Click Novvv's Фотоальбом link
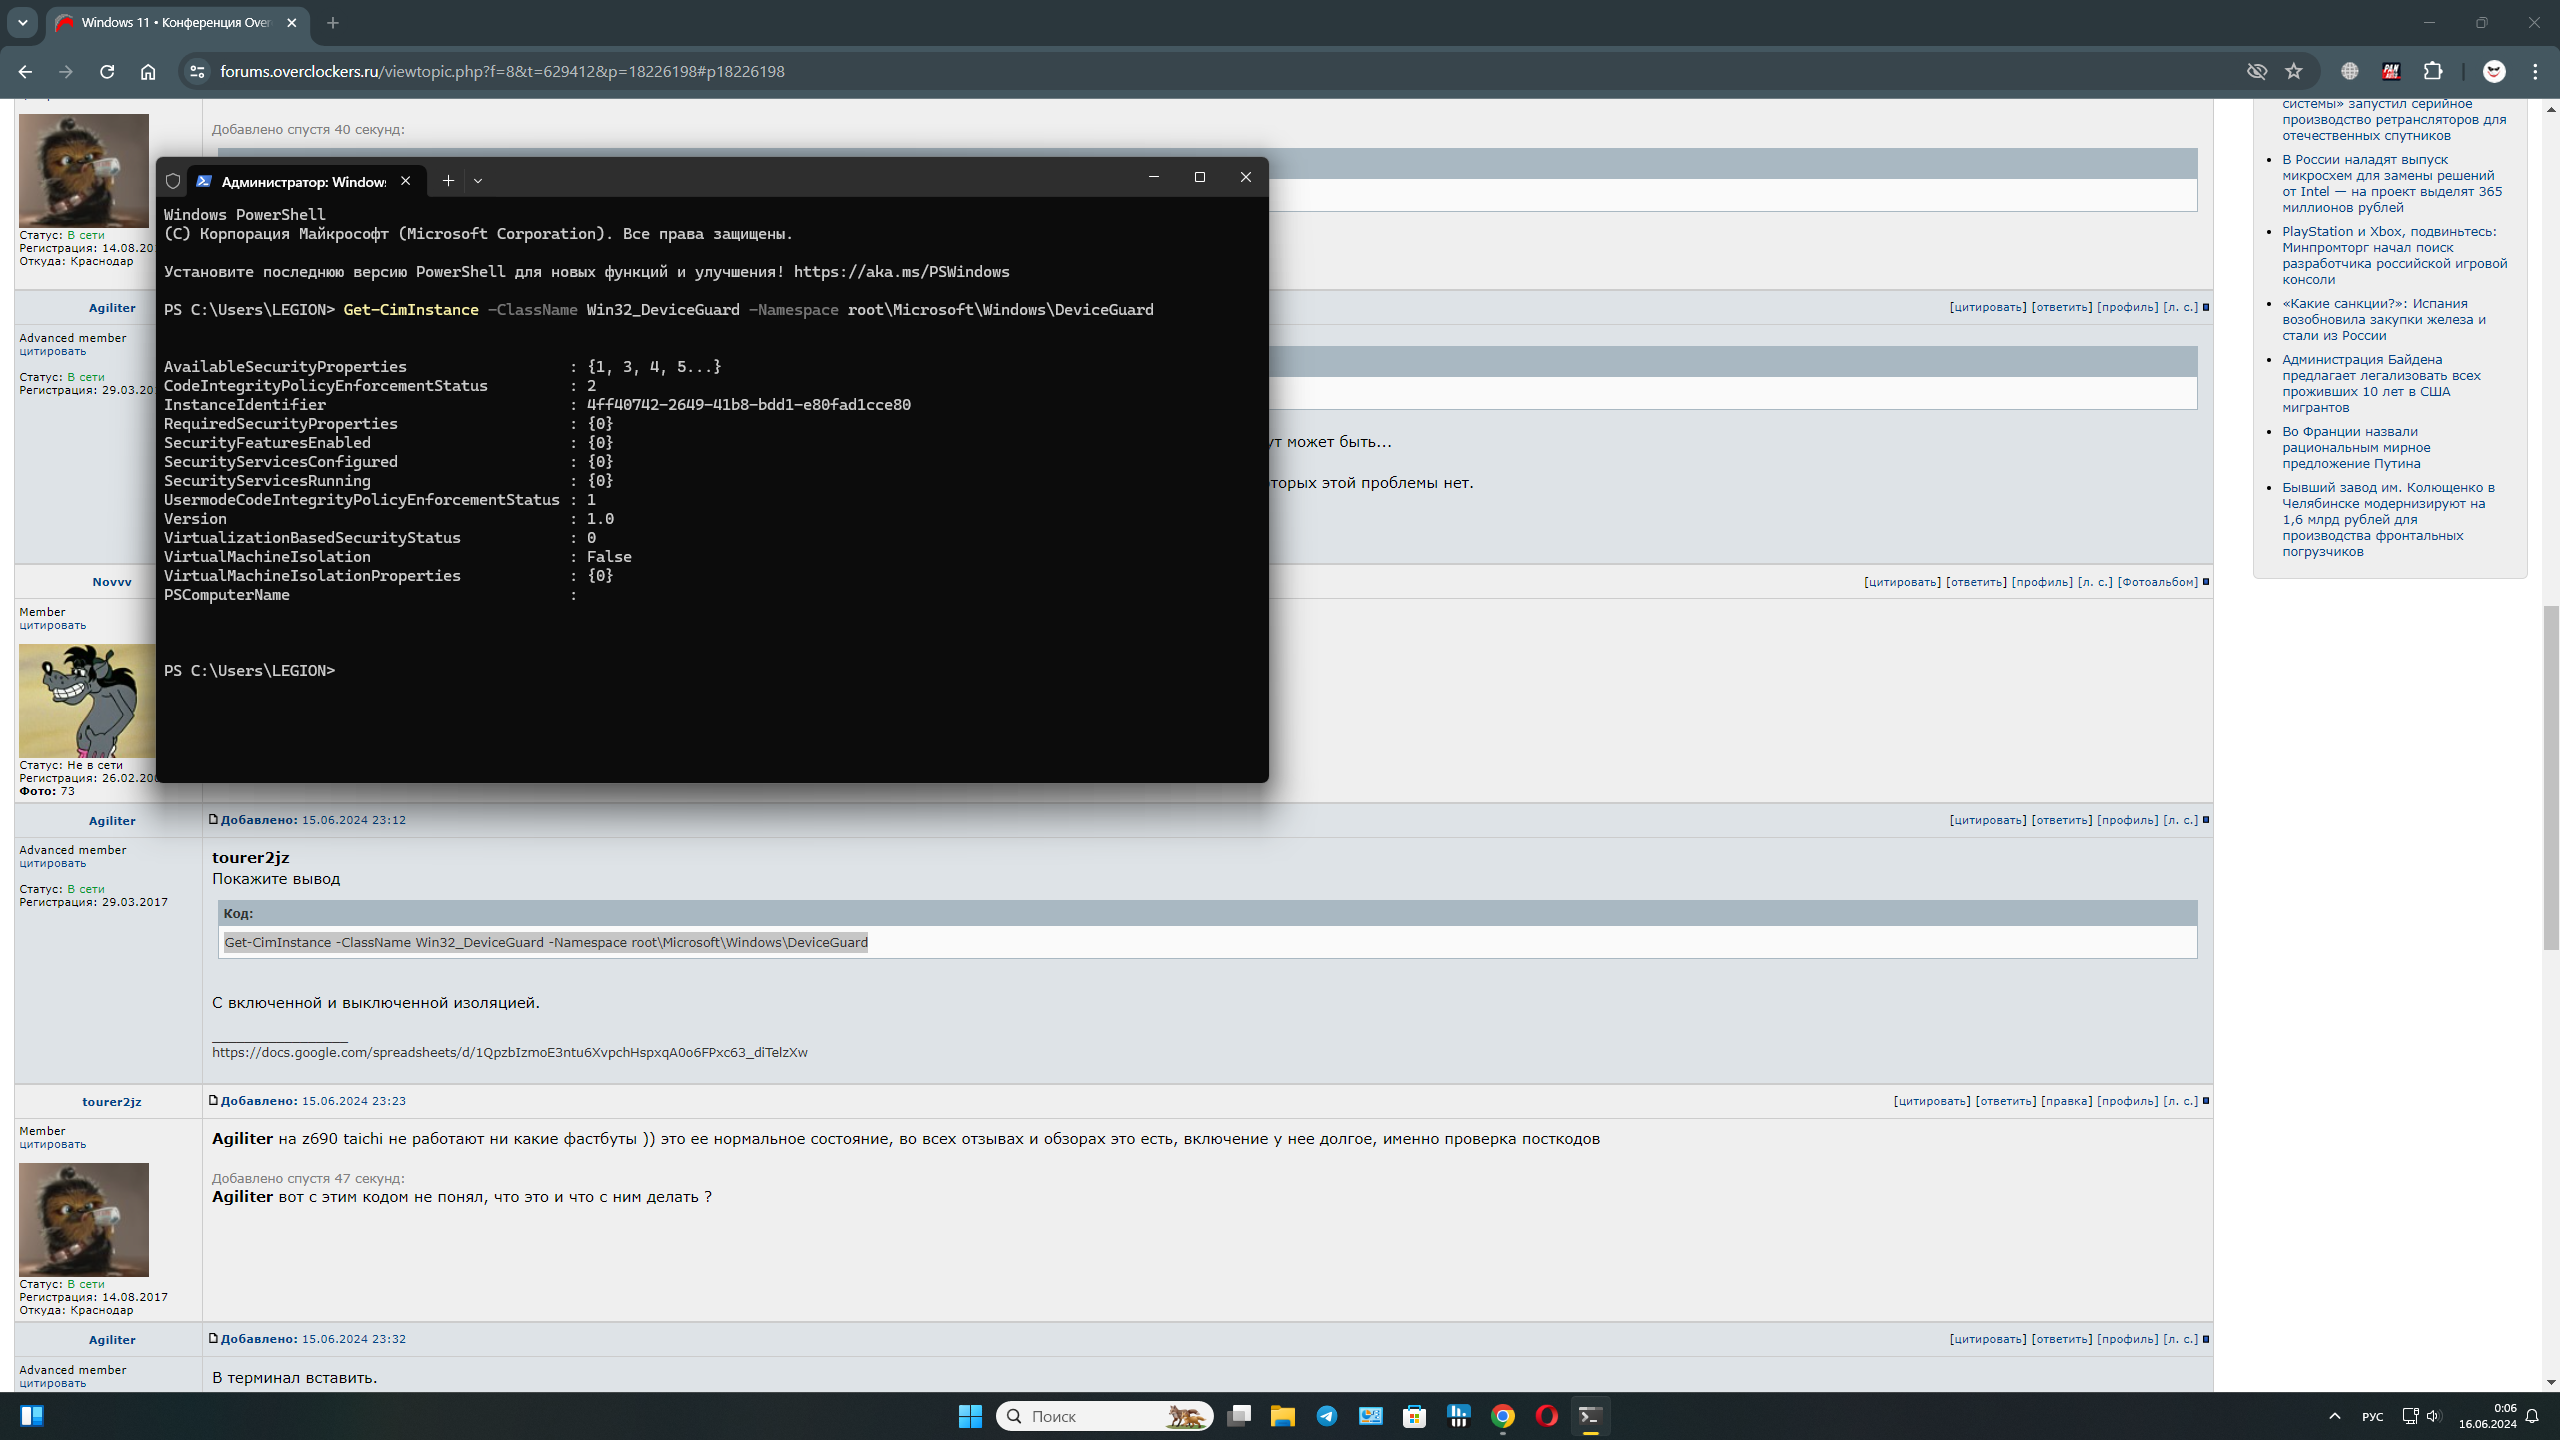 click(x=2157, y=582)
